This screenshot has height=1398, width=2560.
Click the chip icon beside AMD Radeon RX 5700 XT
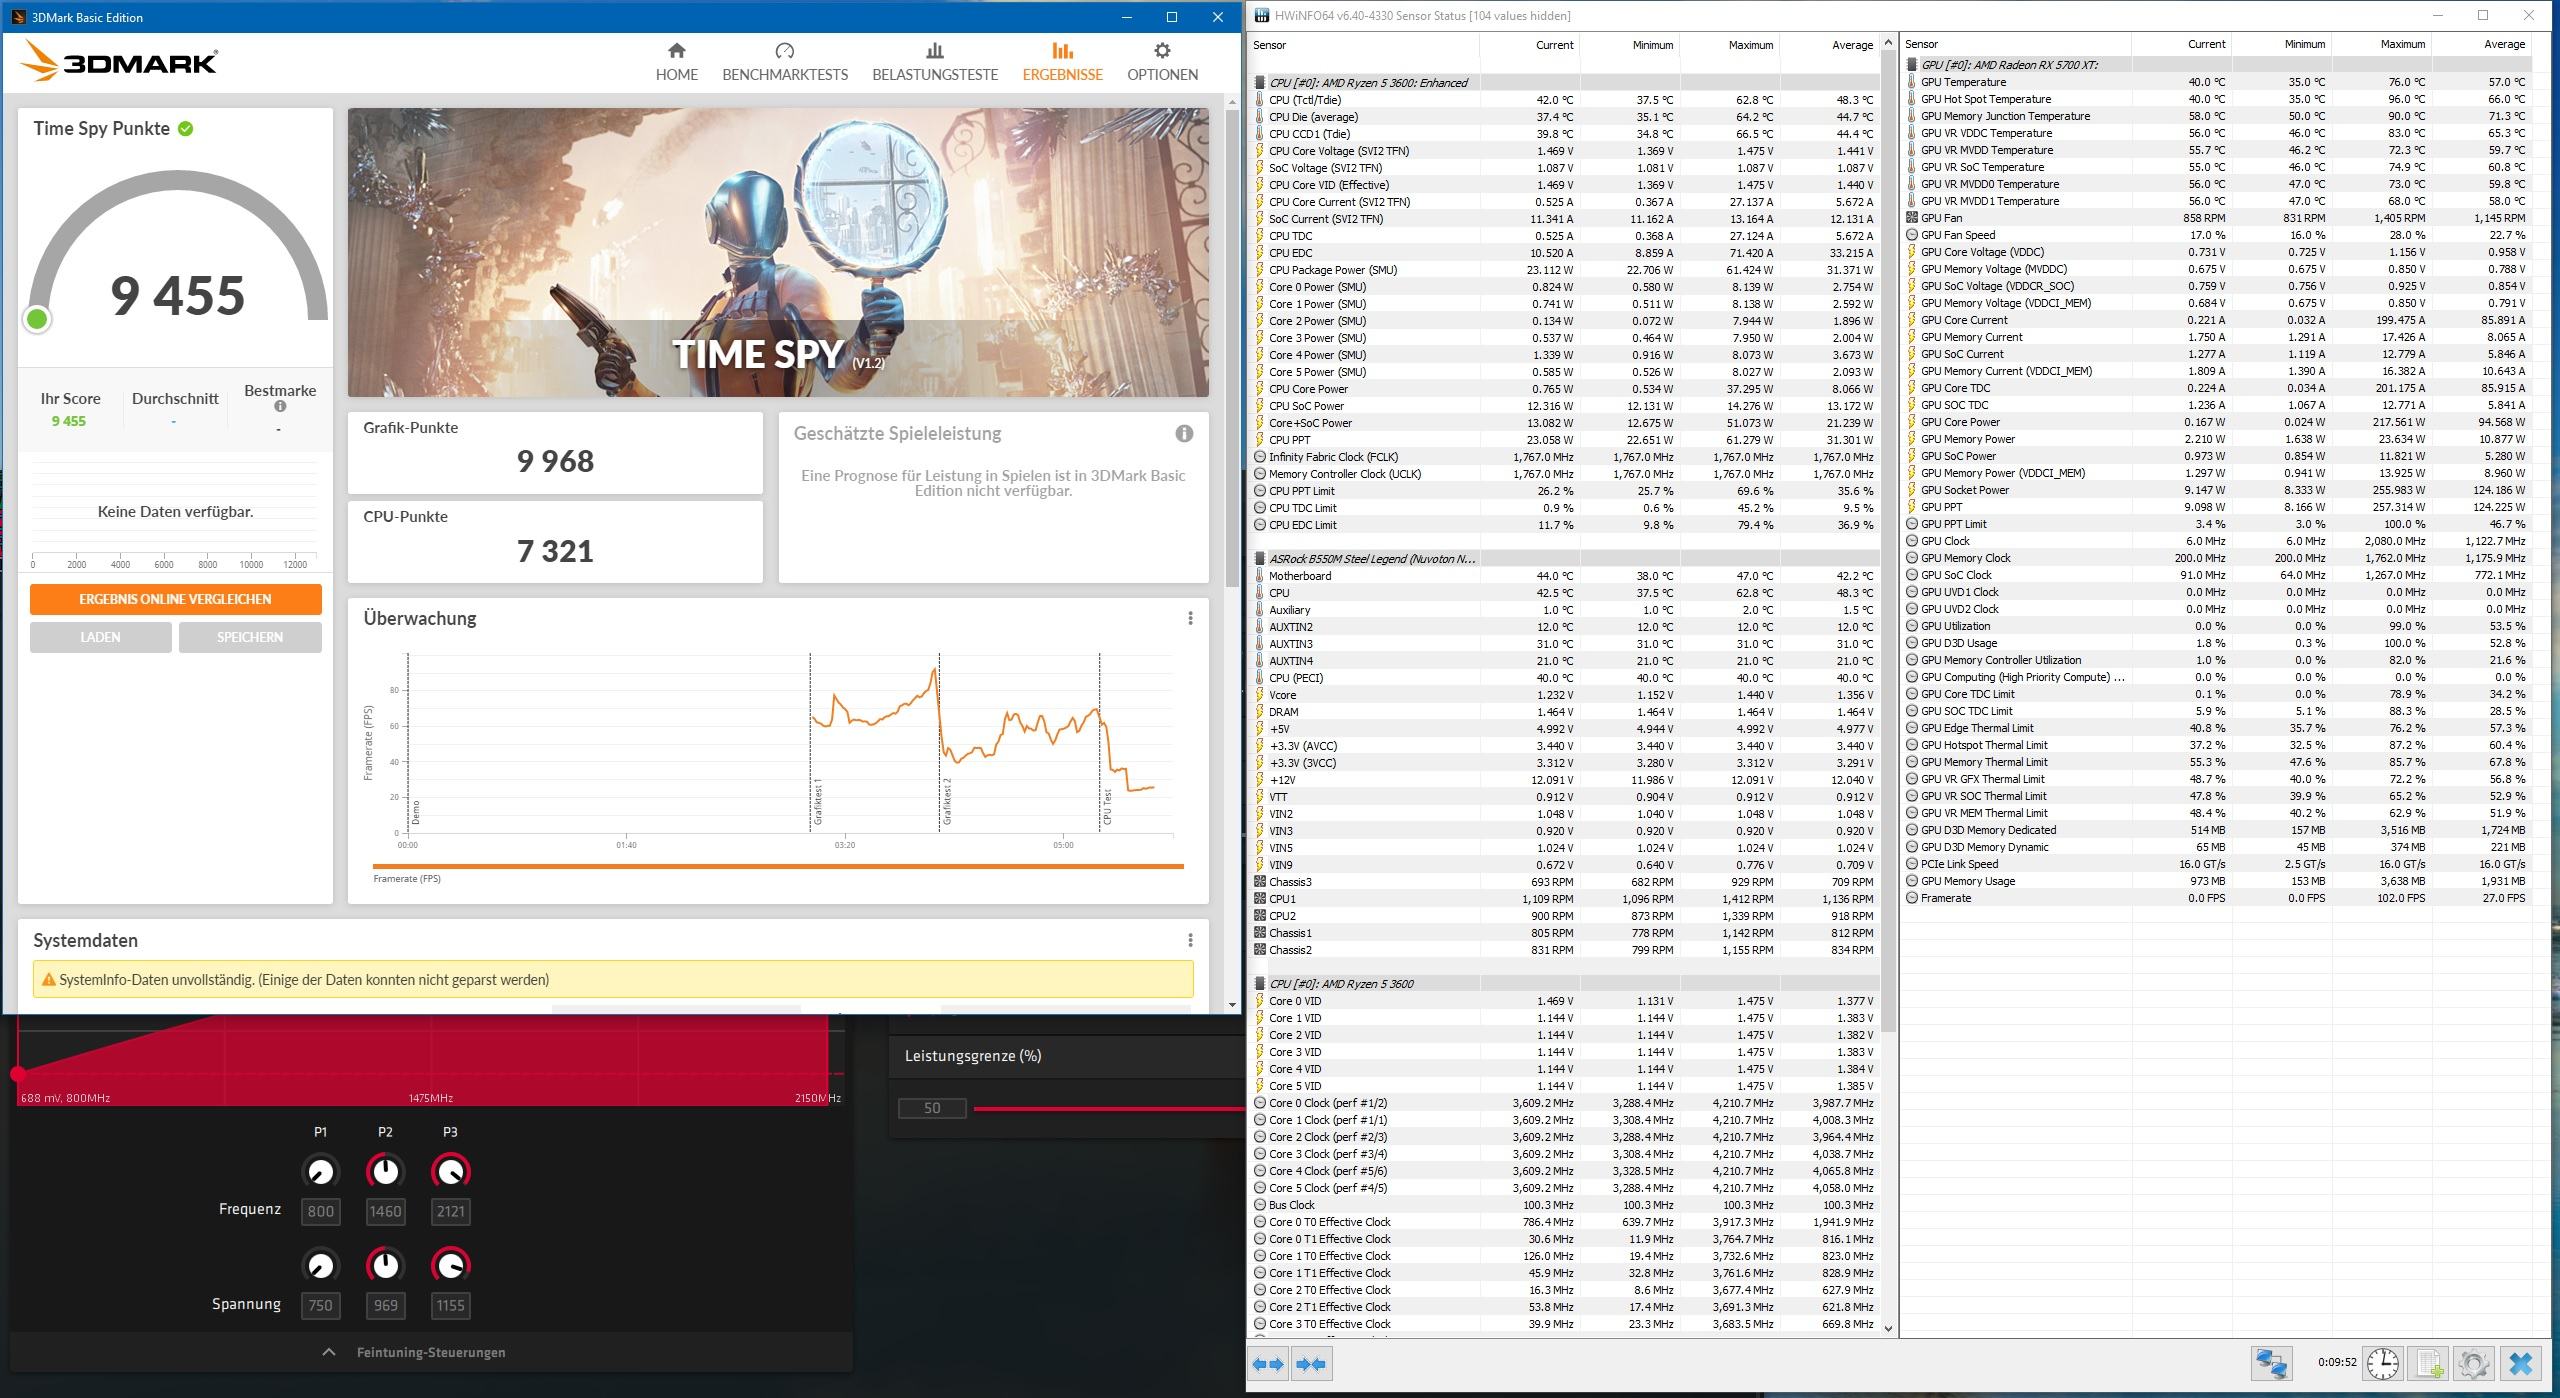(1912, 65)
